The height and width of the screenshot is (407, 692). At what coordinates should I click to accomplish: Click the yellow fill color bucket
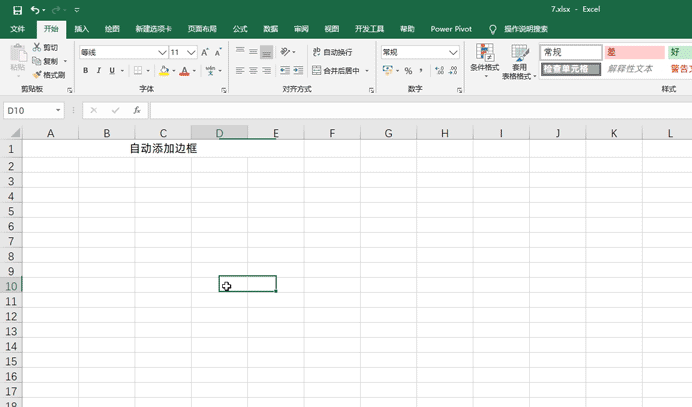point(163,71)
